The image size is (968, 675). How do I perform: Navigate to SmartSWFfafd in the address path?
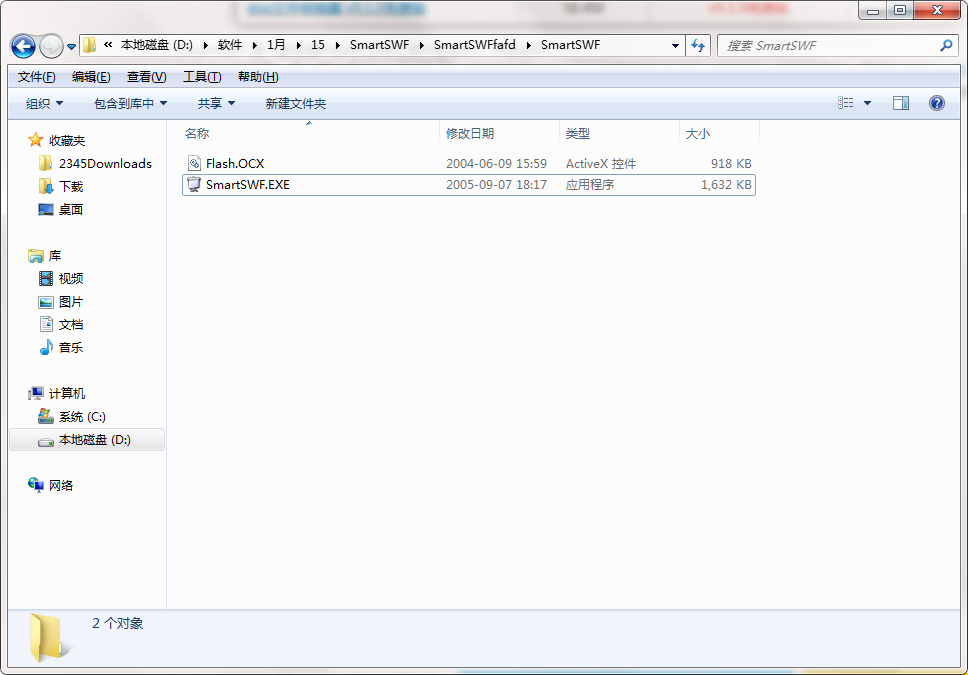pos(474,45)
